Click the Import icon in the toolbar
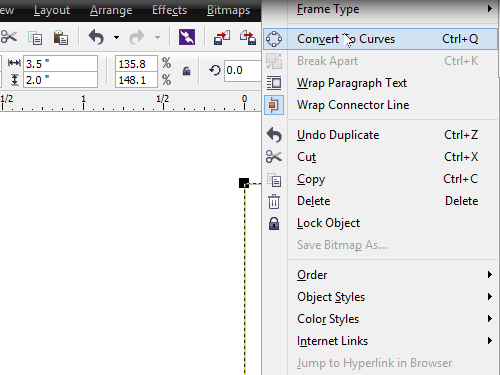Image resolution: width=500 pixels, height=375 pixels. pyautogui.click(x=222, y=37)
